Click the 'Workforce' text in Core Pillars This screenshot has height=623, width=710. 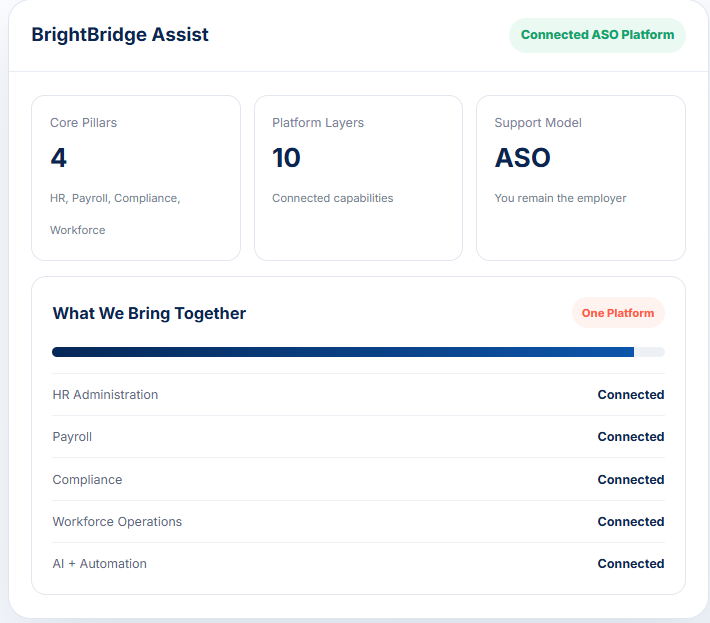pyautogui.click(x=77, y=230)
